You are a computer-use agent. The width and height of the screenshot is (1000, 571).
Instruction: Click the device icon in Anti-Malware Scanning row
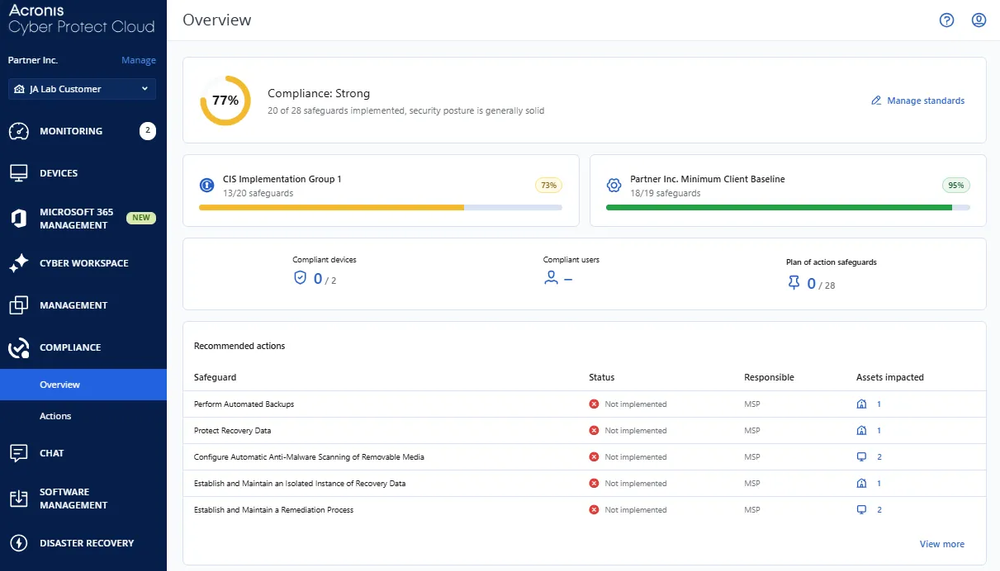point(861,457)
